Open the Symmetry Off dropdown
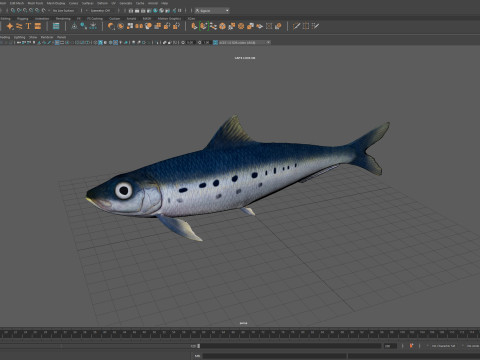480x360 pixels. [100, 11]
